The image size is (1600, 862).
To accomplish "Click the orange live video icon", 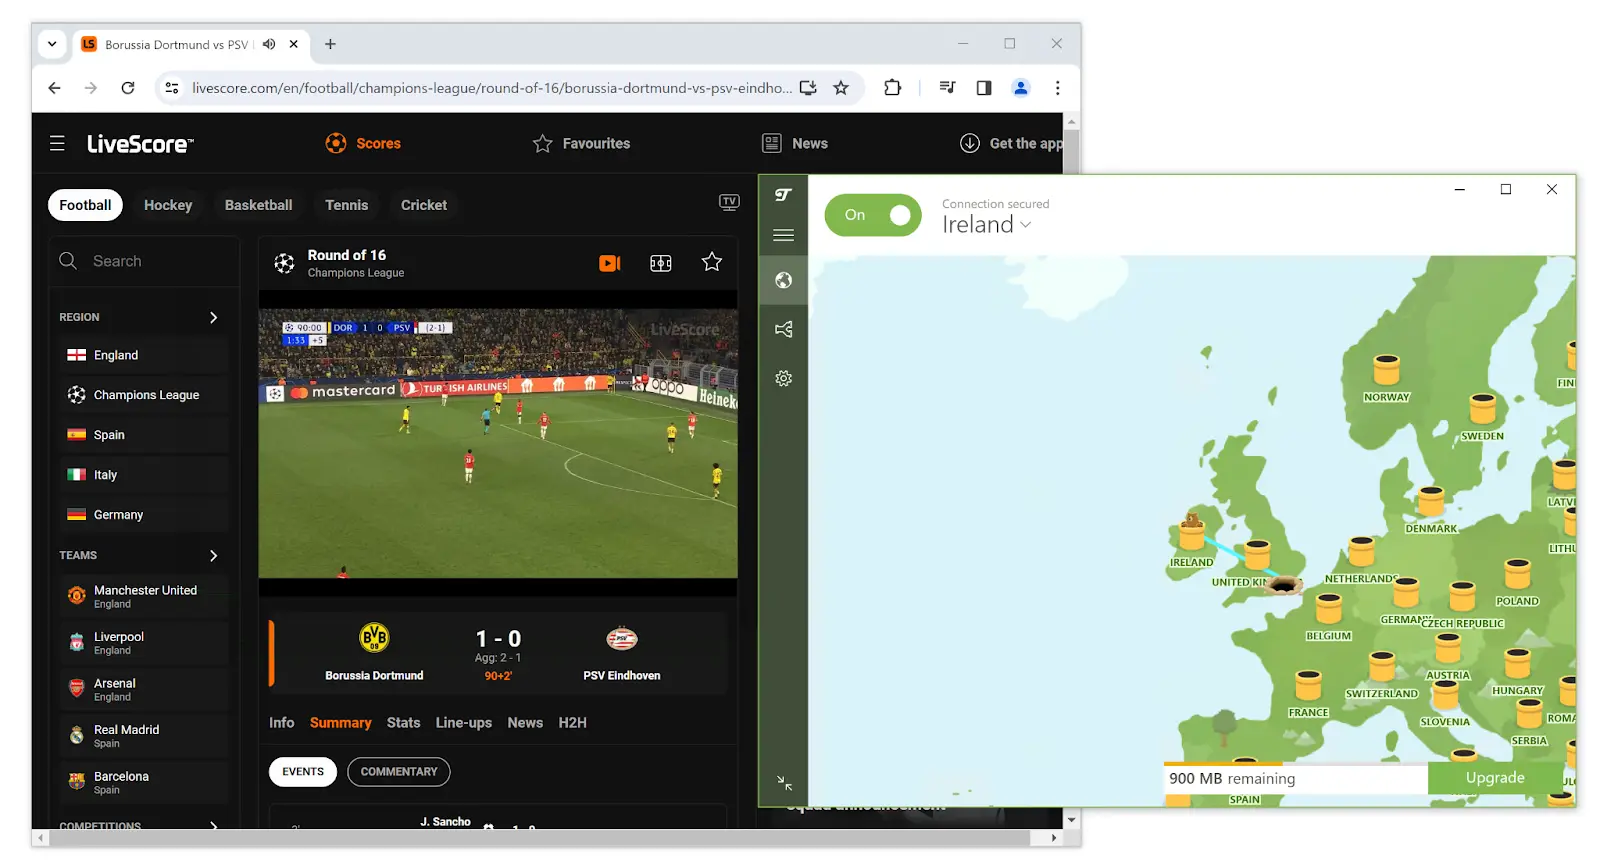I will pyautogui.click(x=610, y=263).
